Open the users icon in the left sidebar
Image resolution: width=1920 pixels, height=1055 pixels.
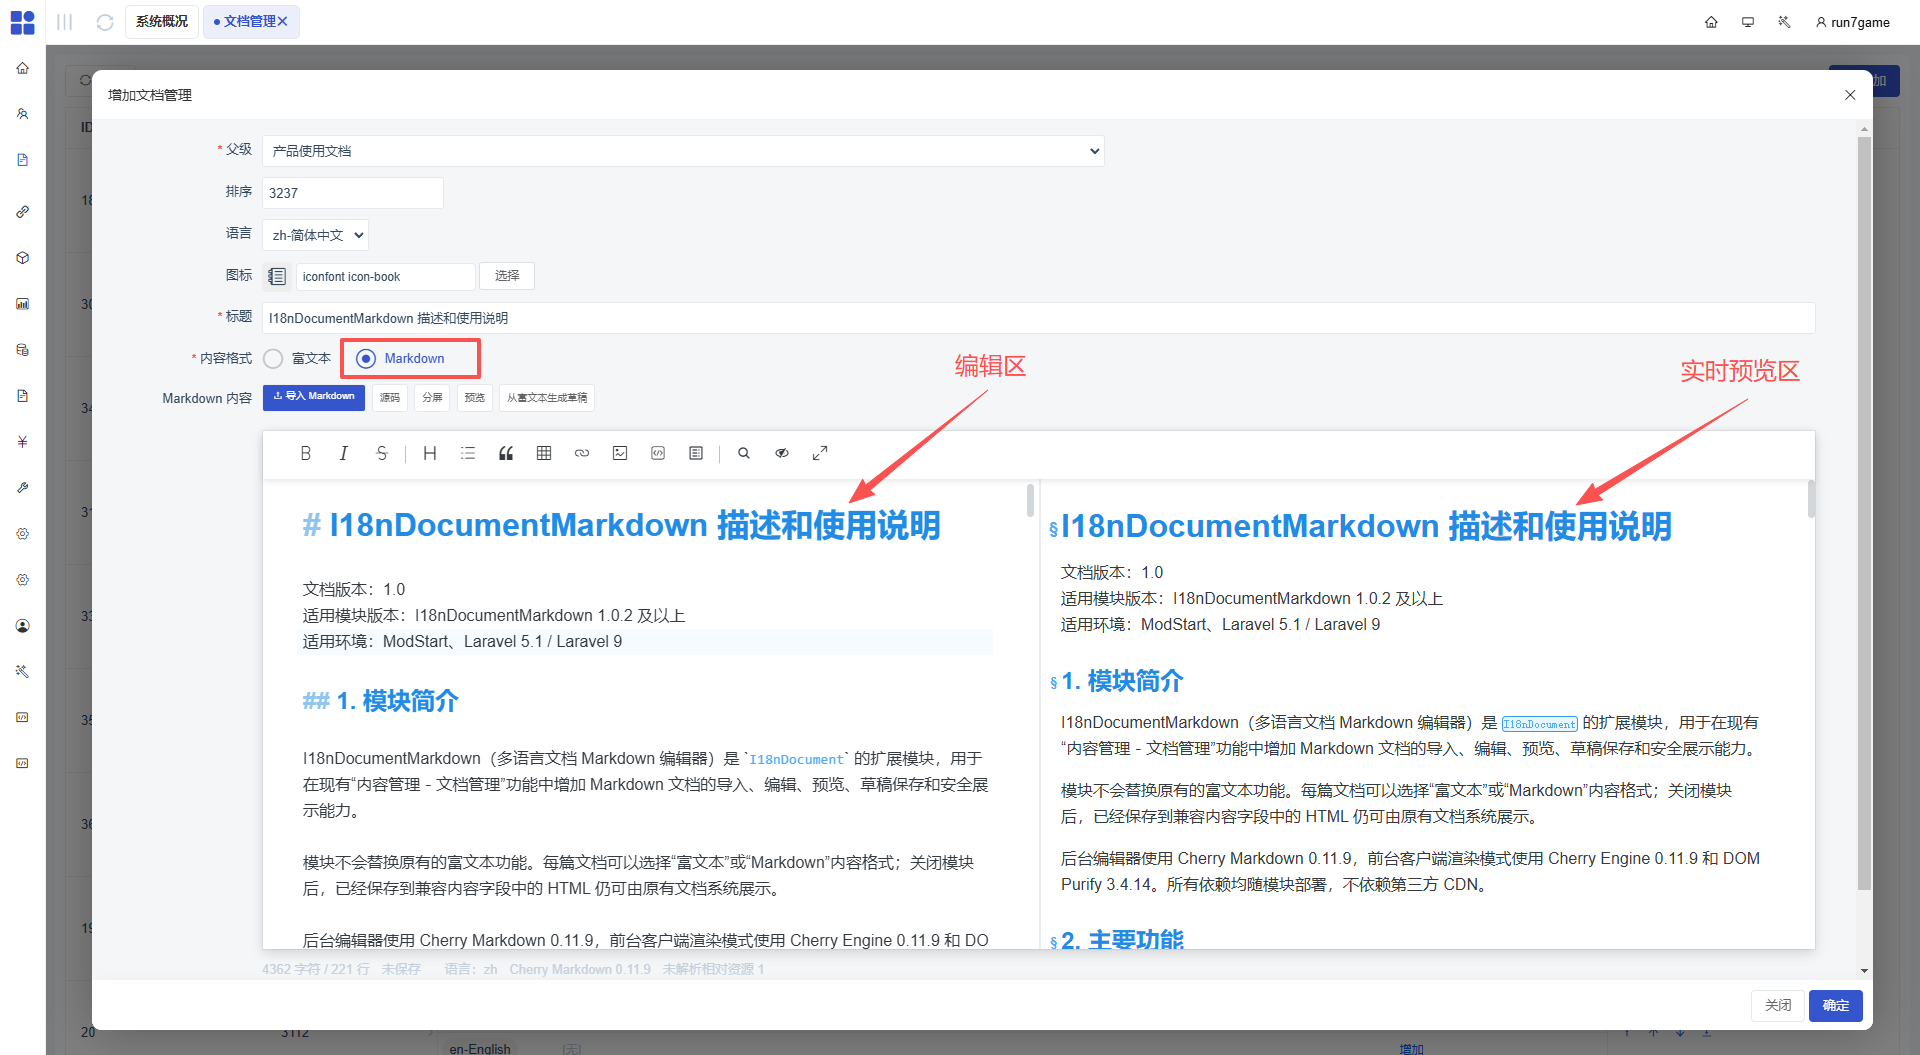tap(22, 114)
